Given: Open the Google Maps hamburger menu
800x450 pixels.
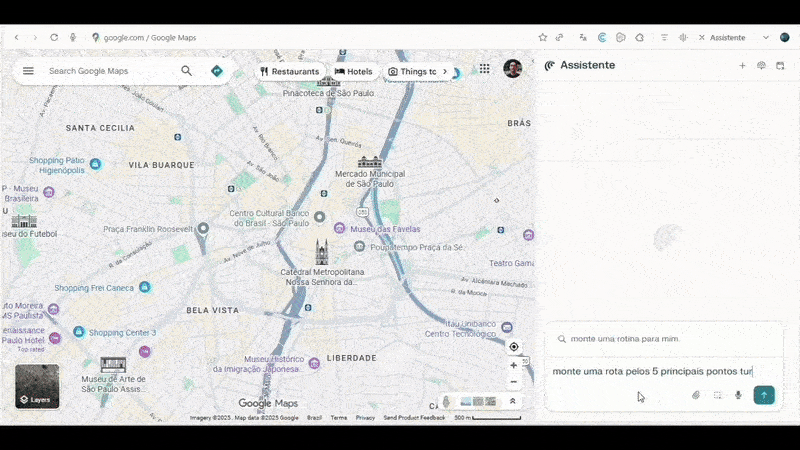Looking at the screenshot, I should pyautogui.click(x=28, y=71).
